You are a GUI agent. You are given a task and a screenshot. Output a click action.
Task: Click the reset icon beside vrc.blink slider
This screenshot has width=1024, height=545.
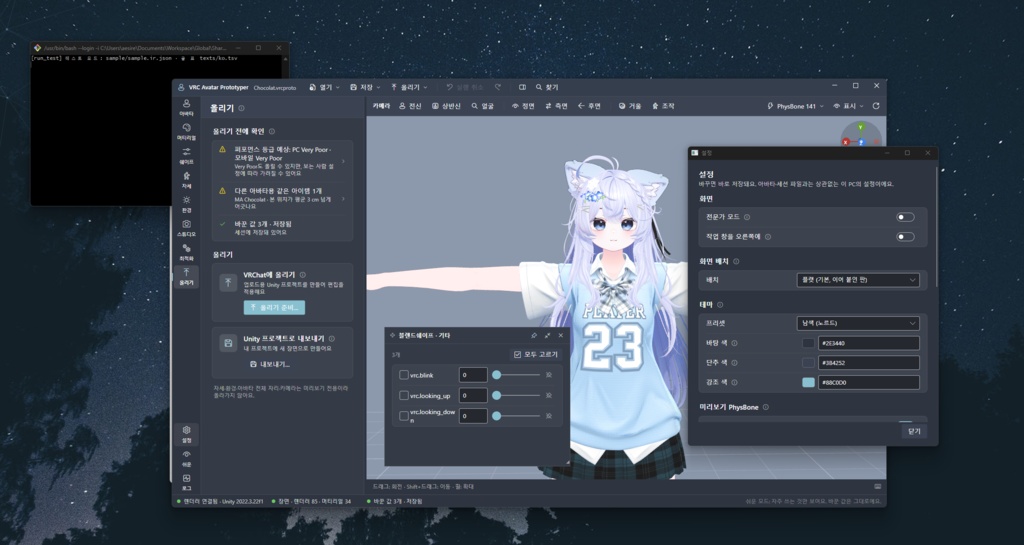point(549,375)
